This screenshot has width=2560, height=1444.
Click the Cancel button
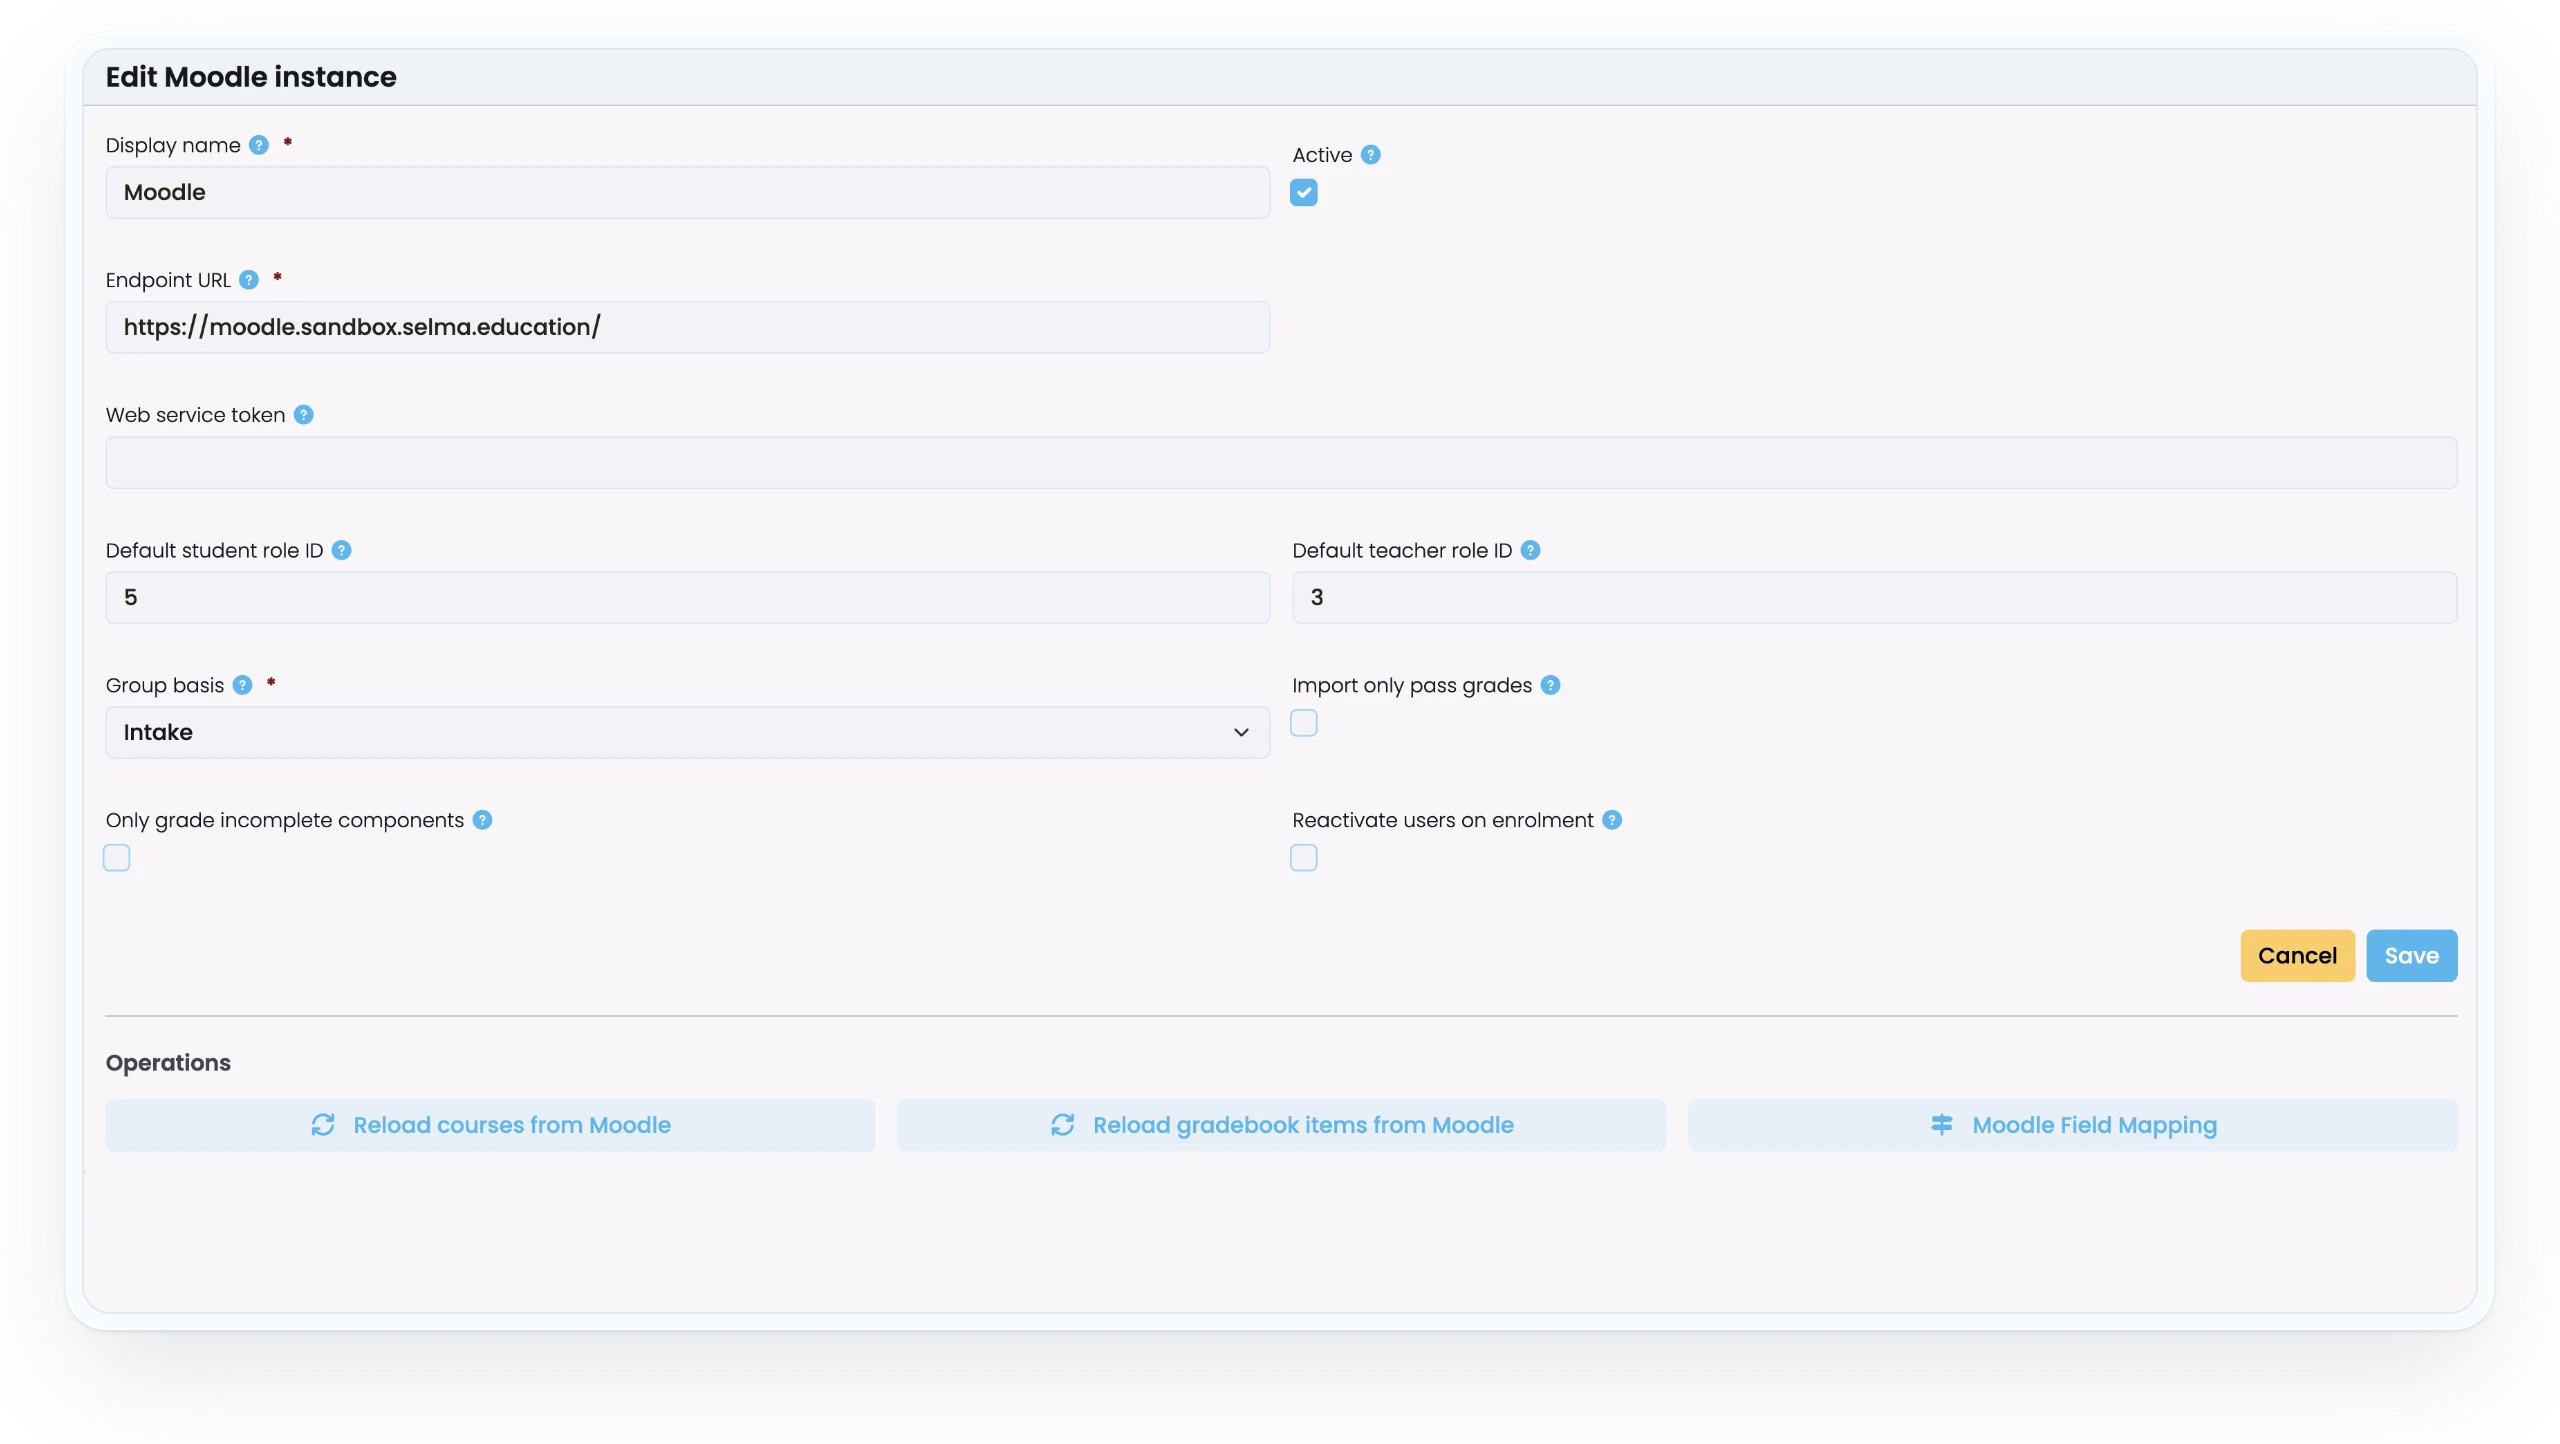pyautogui.click(x=2297, y=956)
